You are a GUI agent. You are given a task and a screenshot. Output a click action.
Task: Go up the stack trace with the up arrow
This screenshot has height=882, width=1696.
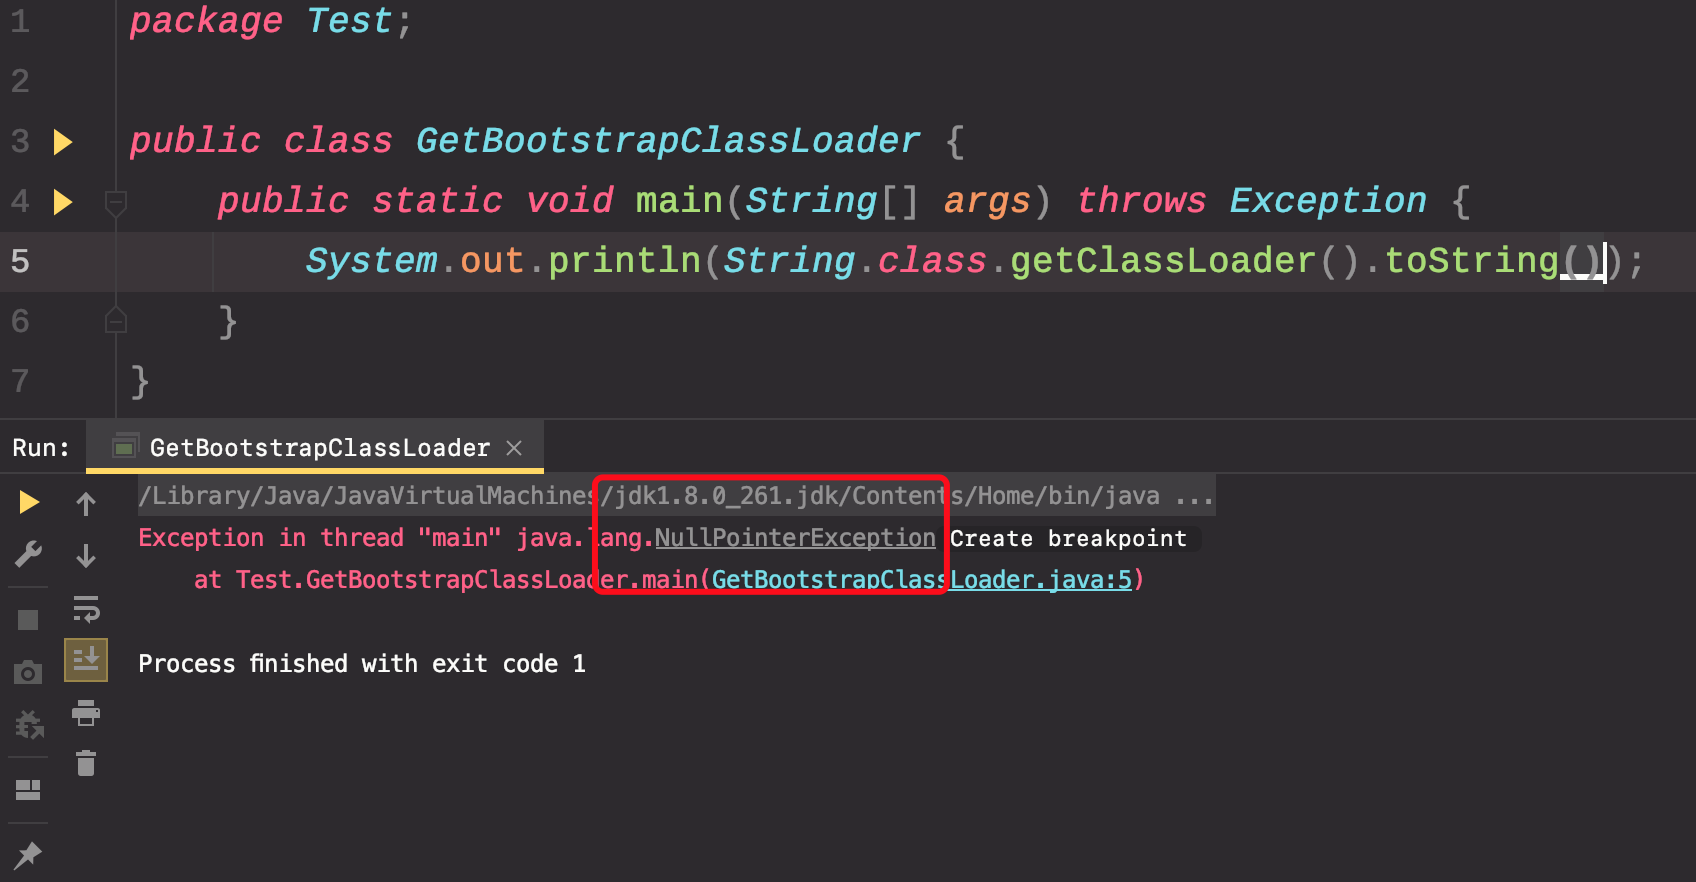pyautogui.click(x=86, y=504)
